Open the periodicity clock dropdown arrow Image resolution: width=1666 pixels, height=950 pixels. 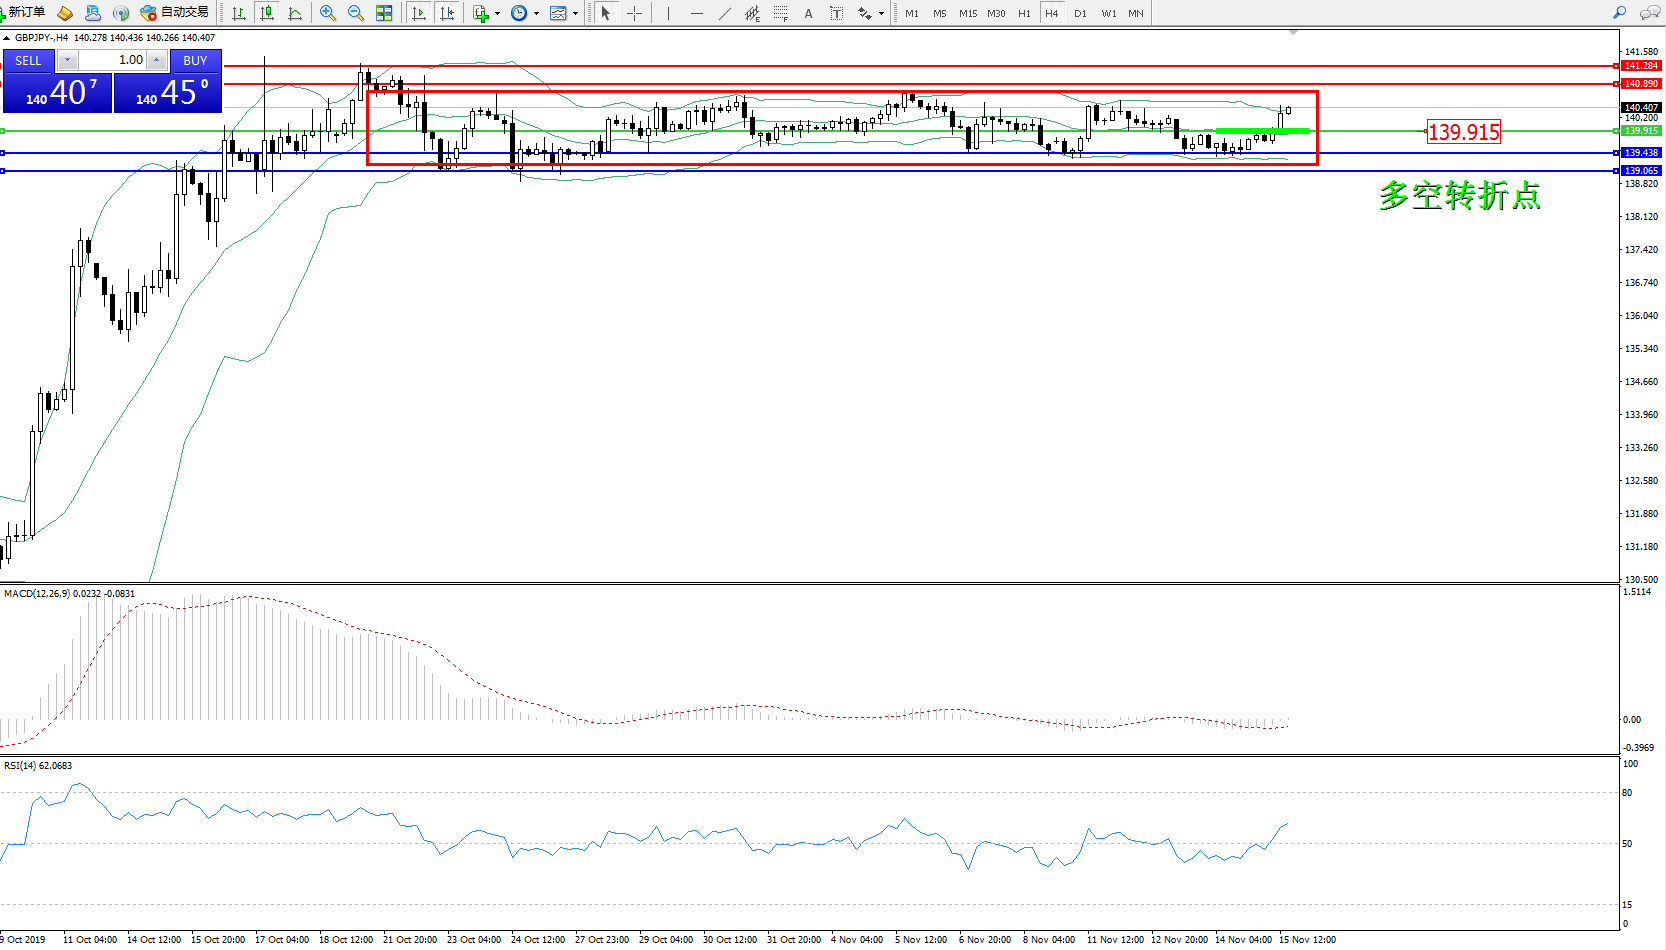(x=536, y=14)
